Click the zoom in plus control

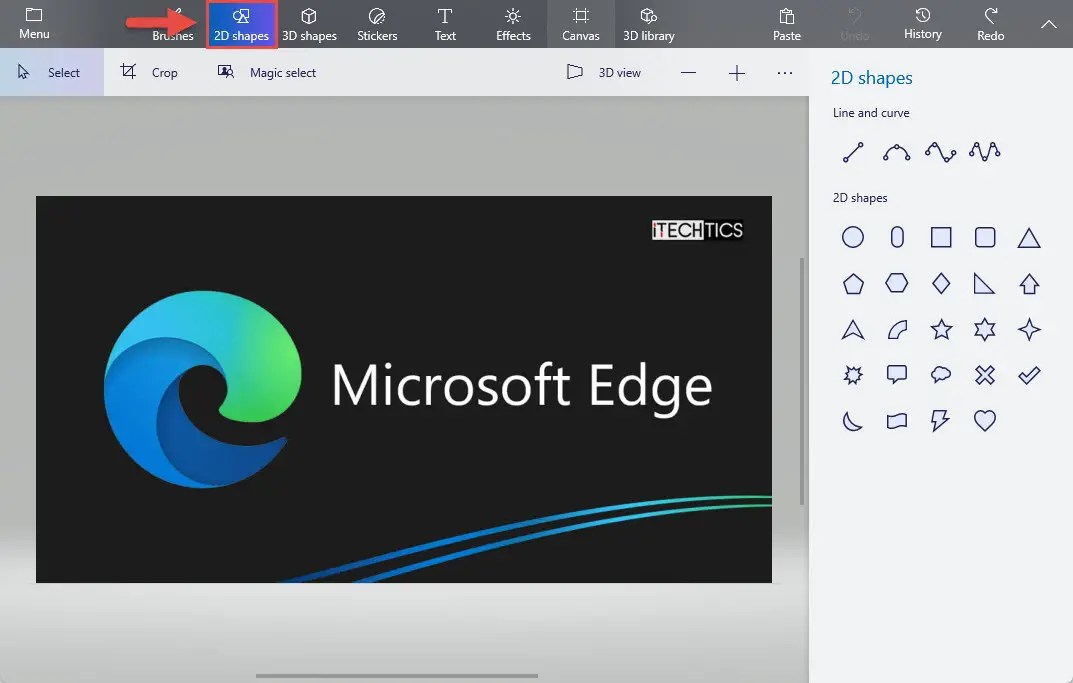point(737,72)
